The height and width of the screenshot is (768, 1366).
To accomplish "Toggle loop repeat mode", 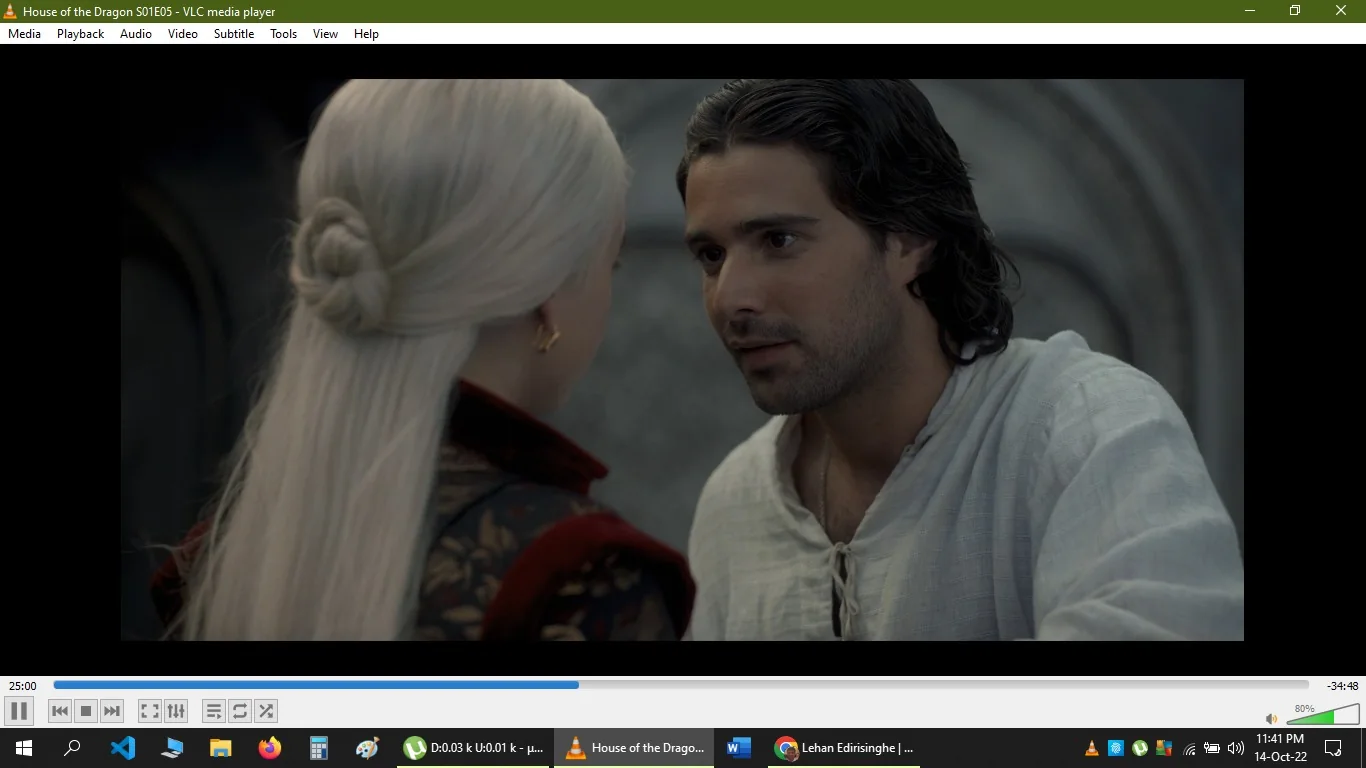I will (240, 711).
